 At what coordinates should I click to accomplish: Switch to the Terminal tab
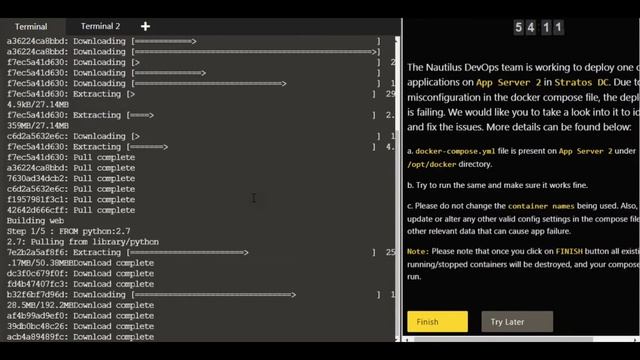31,27
